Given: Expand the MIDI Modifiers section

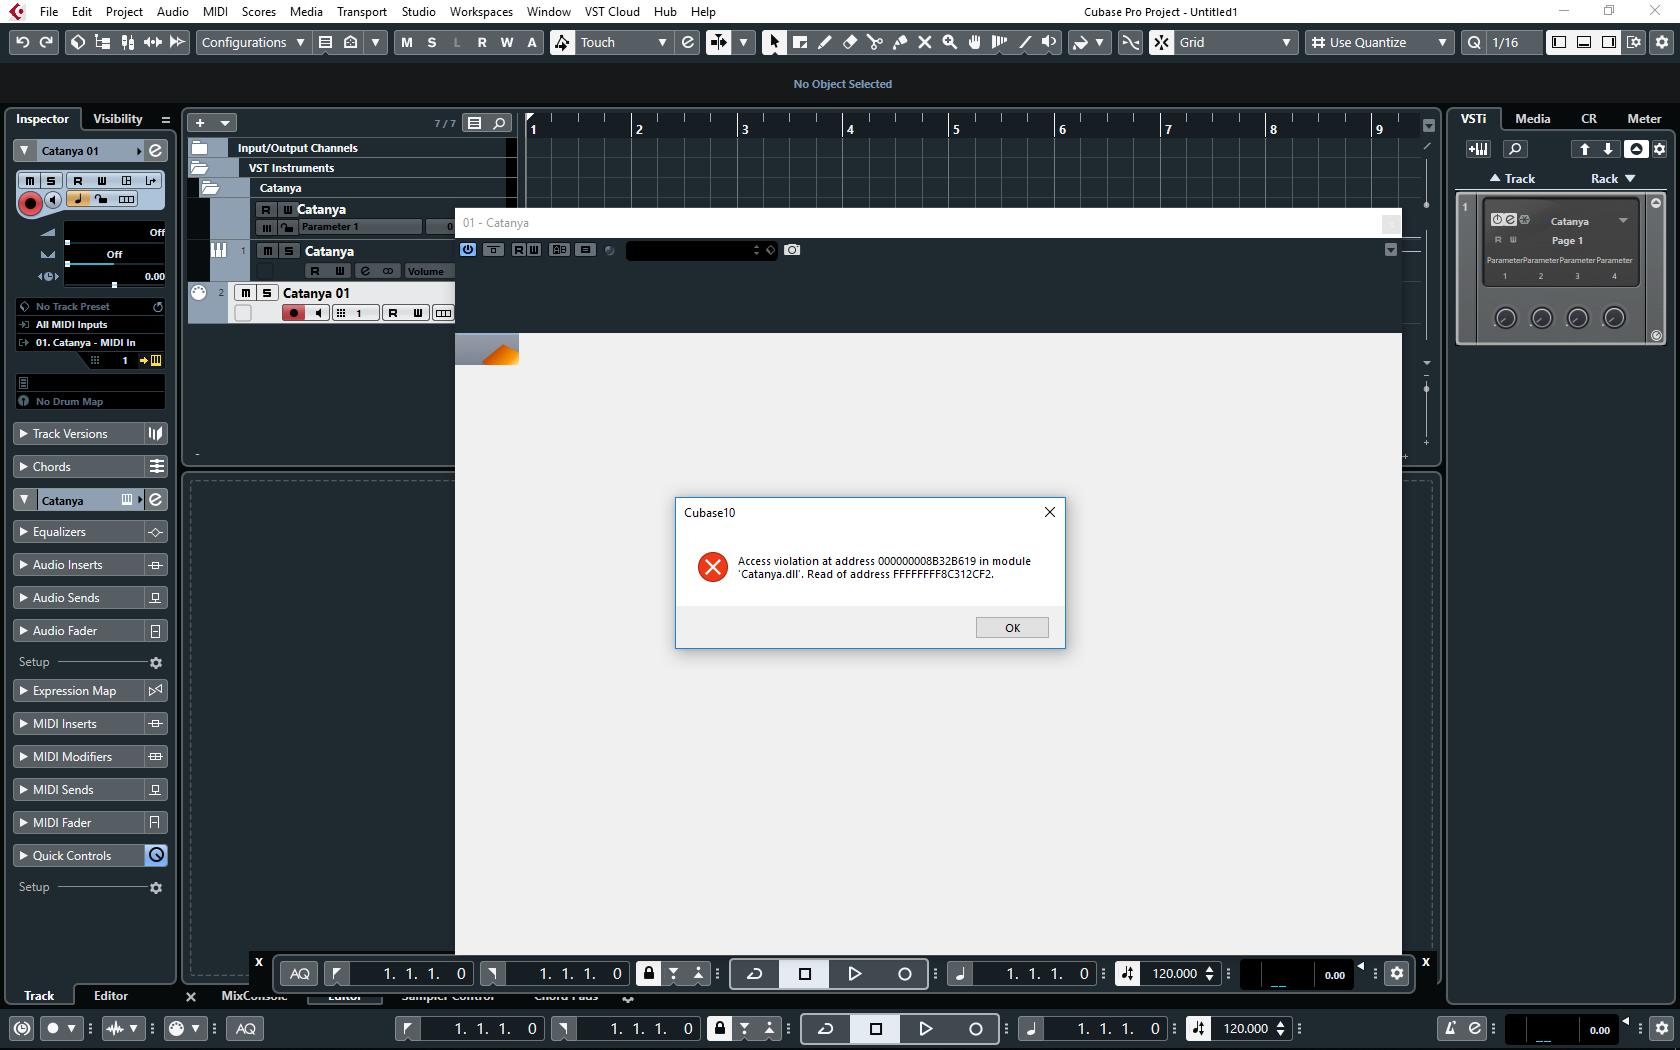Looking at the screenshot, I should (78, 757).
